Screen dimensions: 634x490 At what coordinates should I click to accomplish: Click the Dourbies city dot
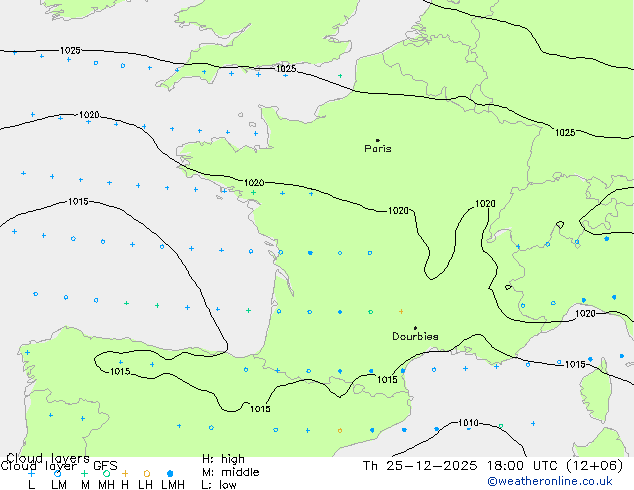pos(415,328)
